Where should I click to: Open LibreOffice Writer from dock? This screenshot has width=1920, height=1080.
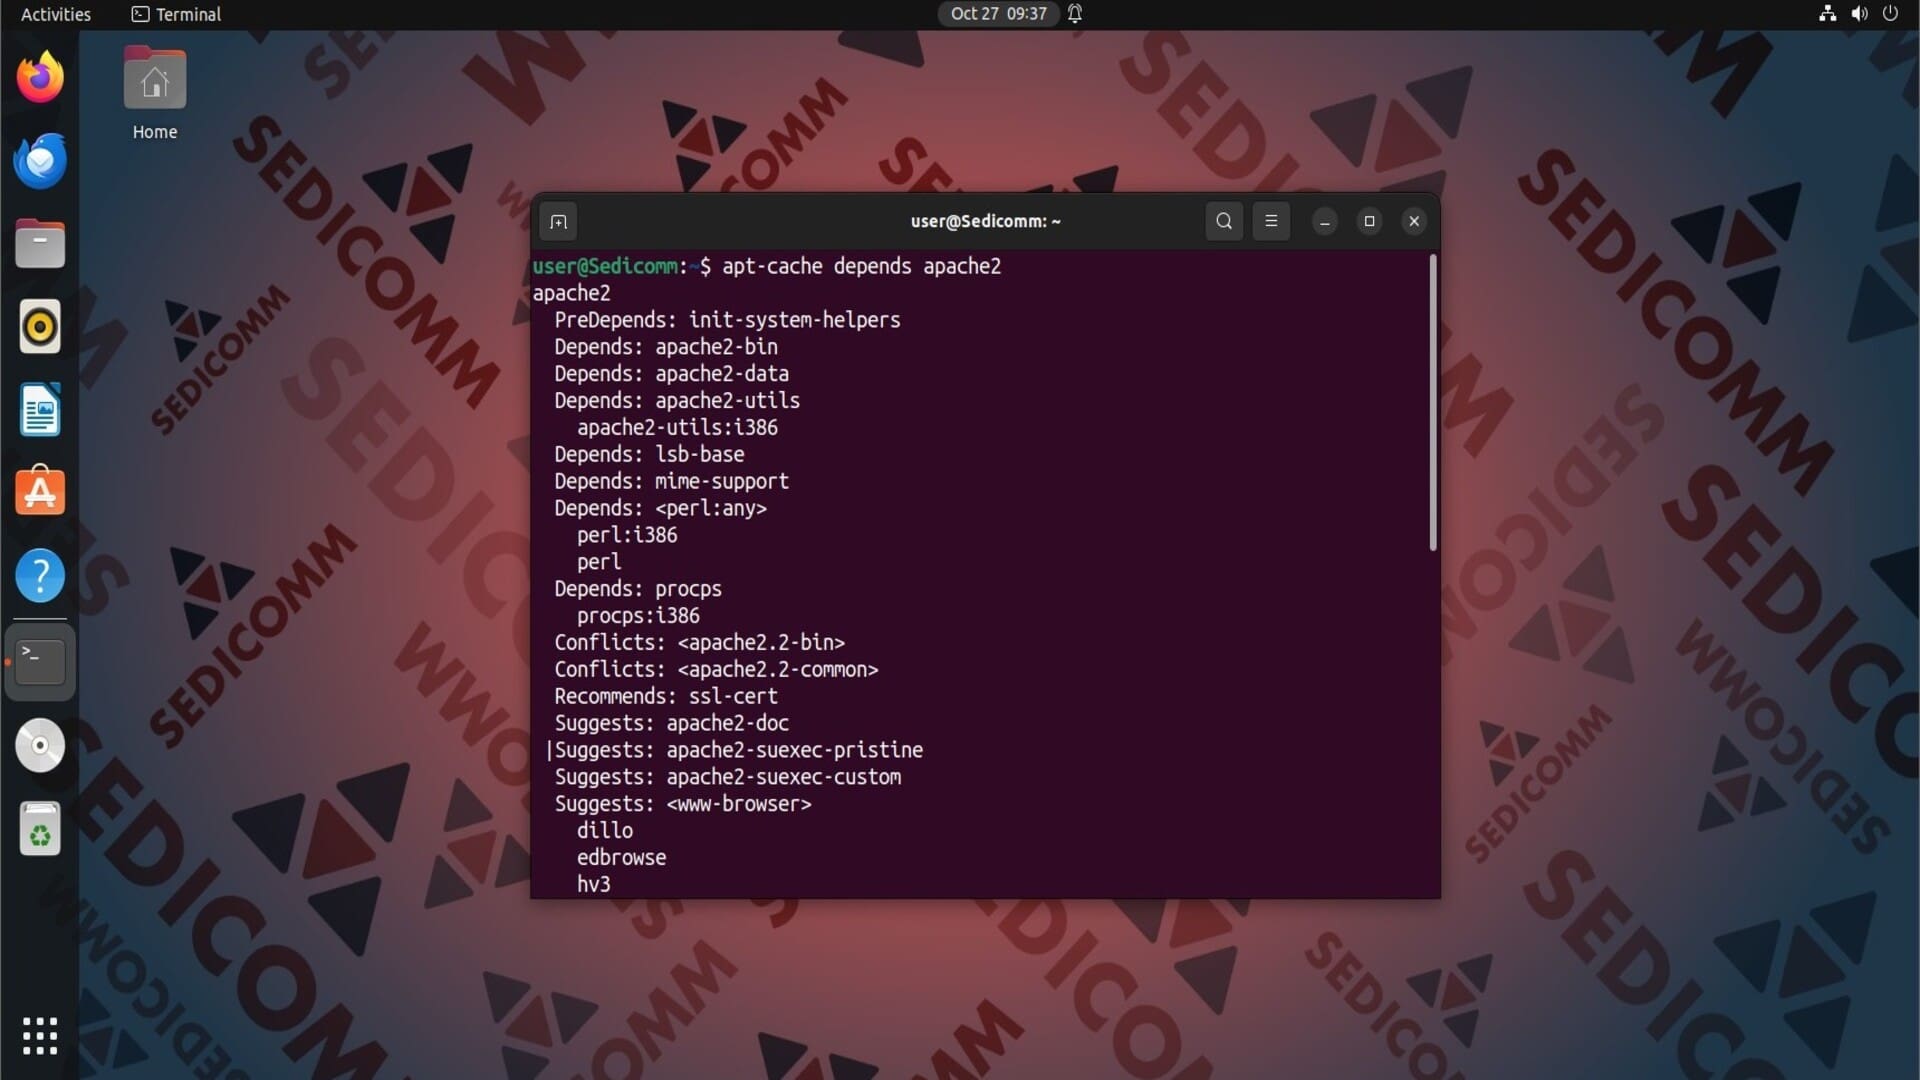pyautogui.click(x=40, y=410)
